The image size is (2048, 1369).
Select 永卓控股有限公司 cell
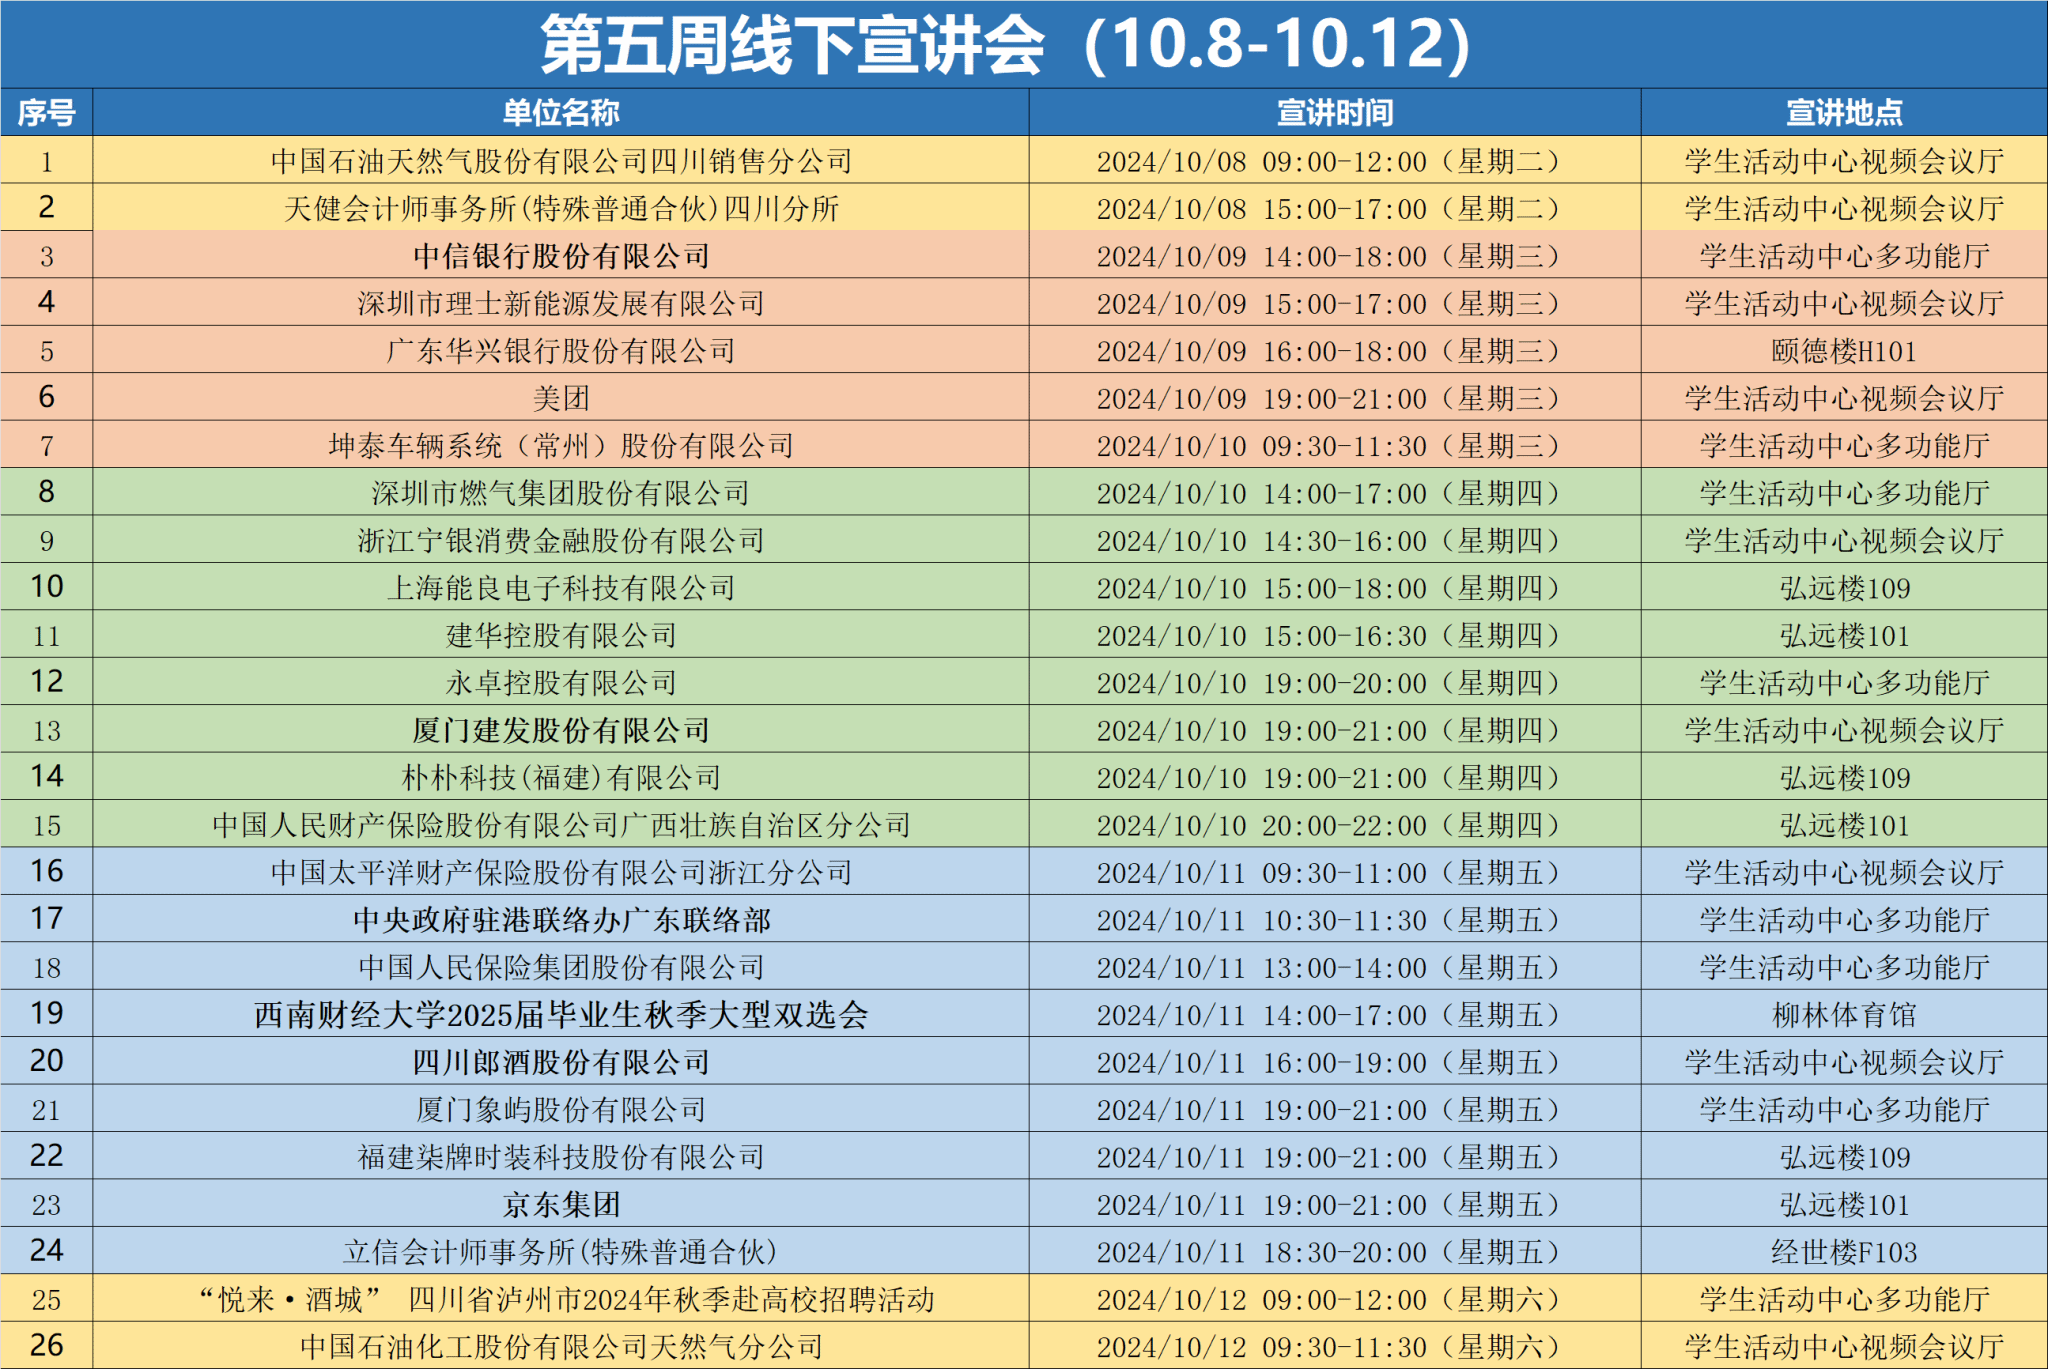561,683
